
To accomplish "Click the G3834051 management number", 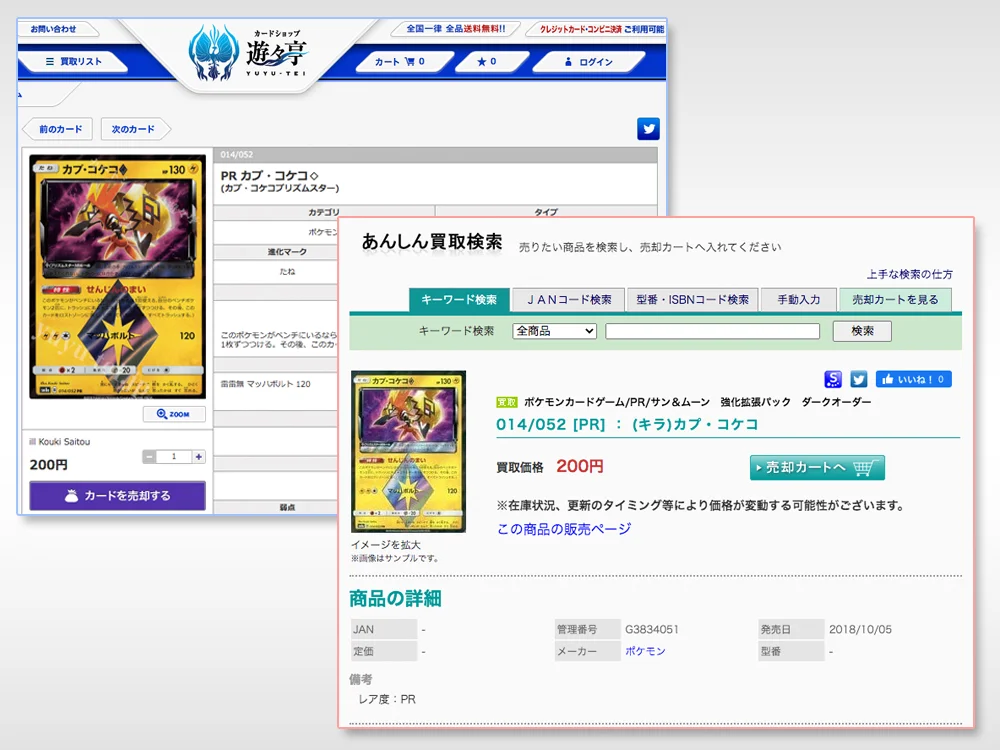I will click(x=652, y=629).
